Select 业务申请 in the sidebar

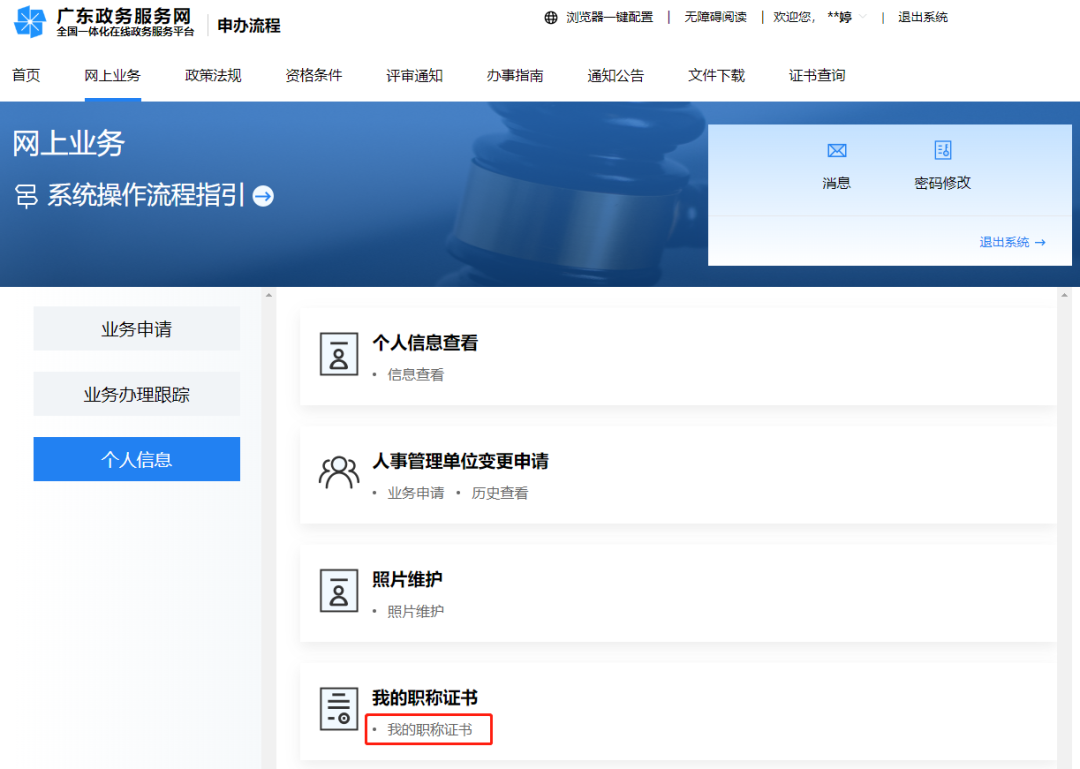click(136, 328)
